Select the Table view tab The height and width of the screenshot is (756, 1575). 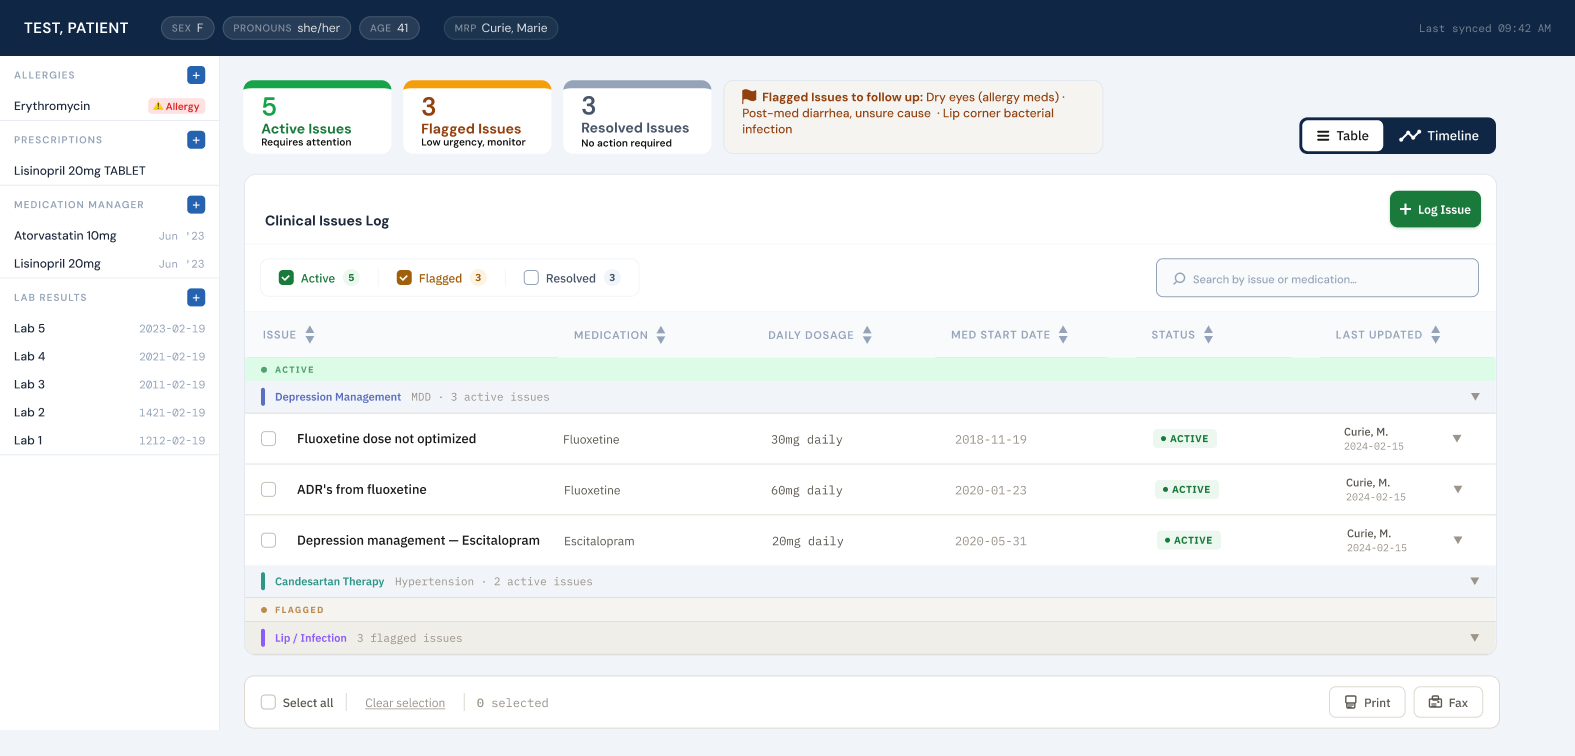tap(1342, 136)
